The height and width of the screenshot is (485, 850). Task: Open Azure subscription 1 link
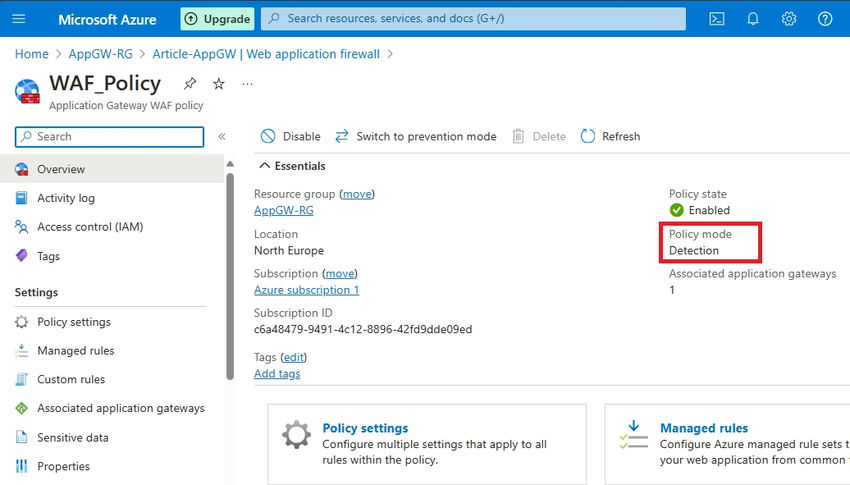pos(306,290)
